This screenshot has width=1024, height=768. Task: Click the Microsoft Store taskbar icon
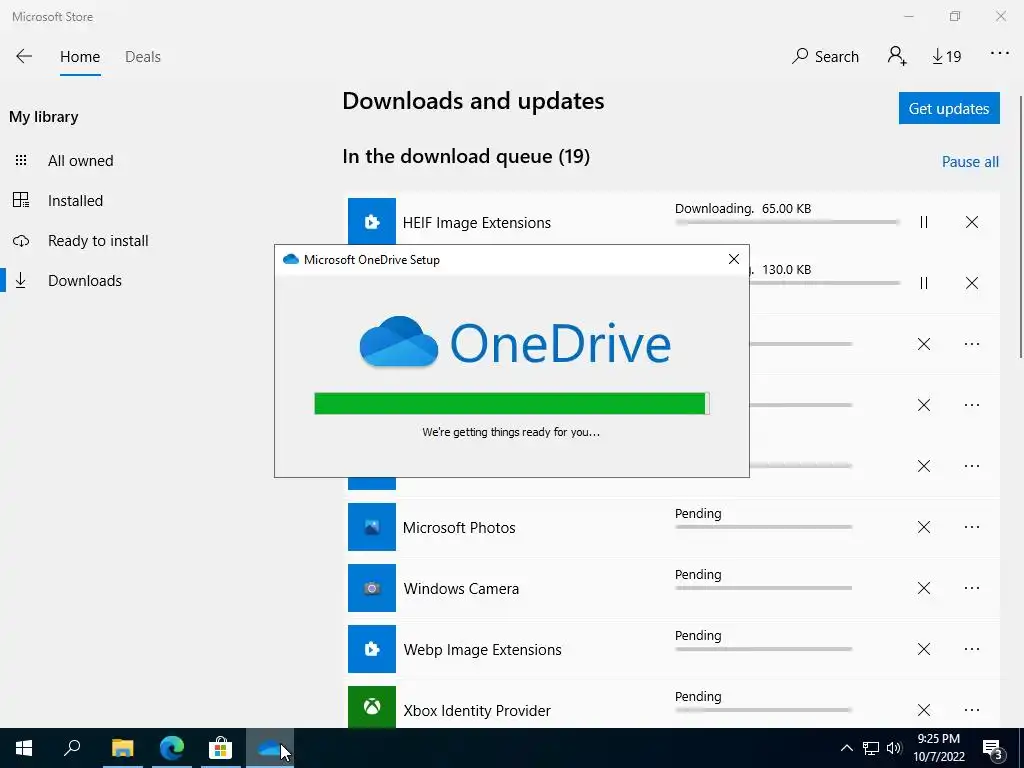221,748
